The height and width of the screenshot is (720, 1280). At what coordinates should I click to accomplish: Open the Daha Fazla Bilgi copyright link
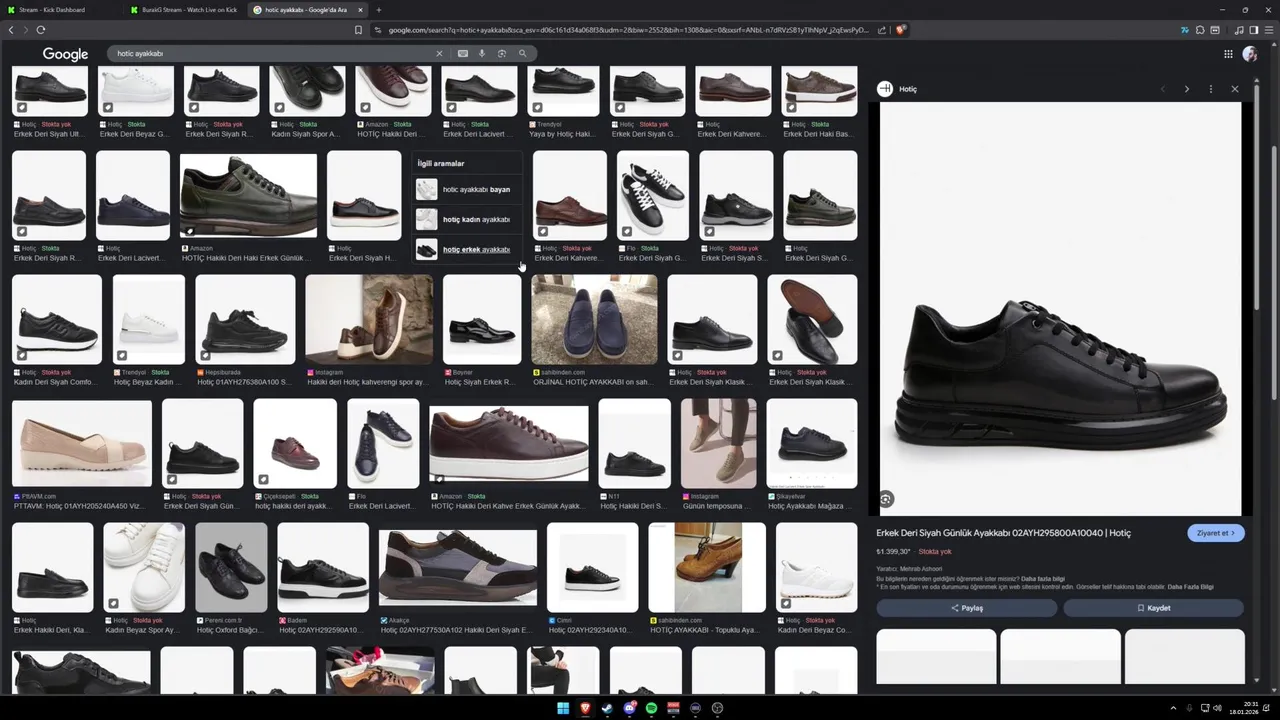point(1190,587)
